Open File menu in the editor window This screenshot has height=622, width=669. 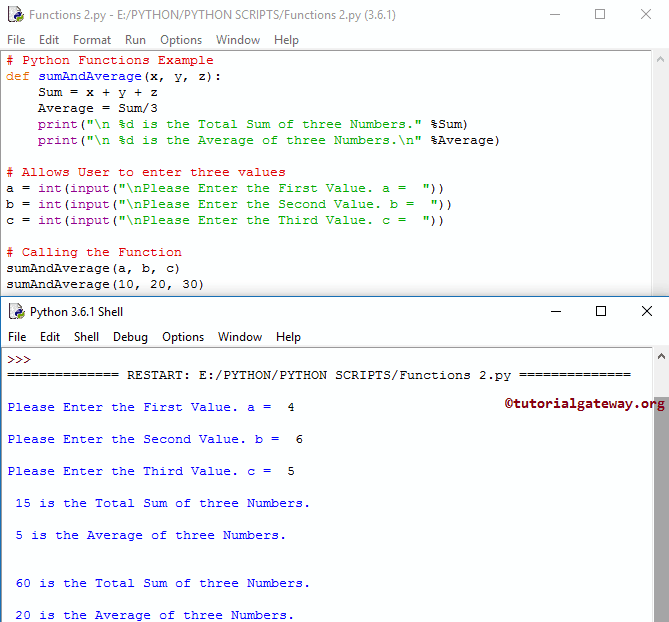[x=16, y=40]
